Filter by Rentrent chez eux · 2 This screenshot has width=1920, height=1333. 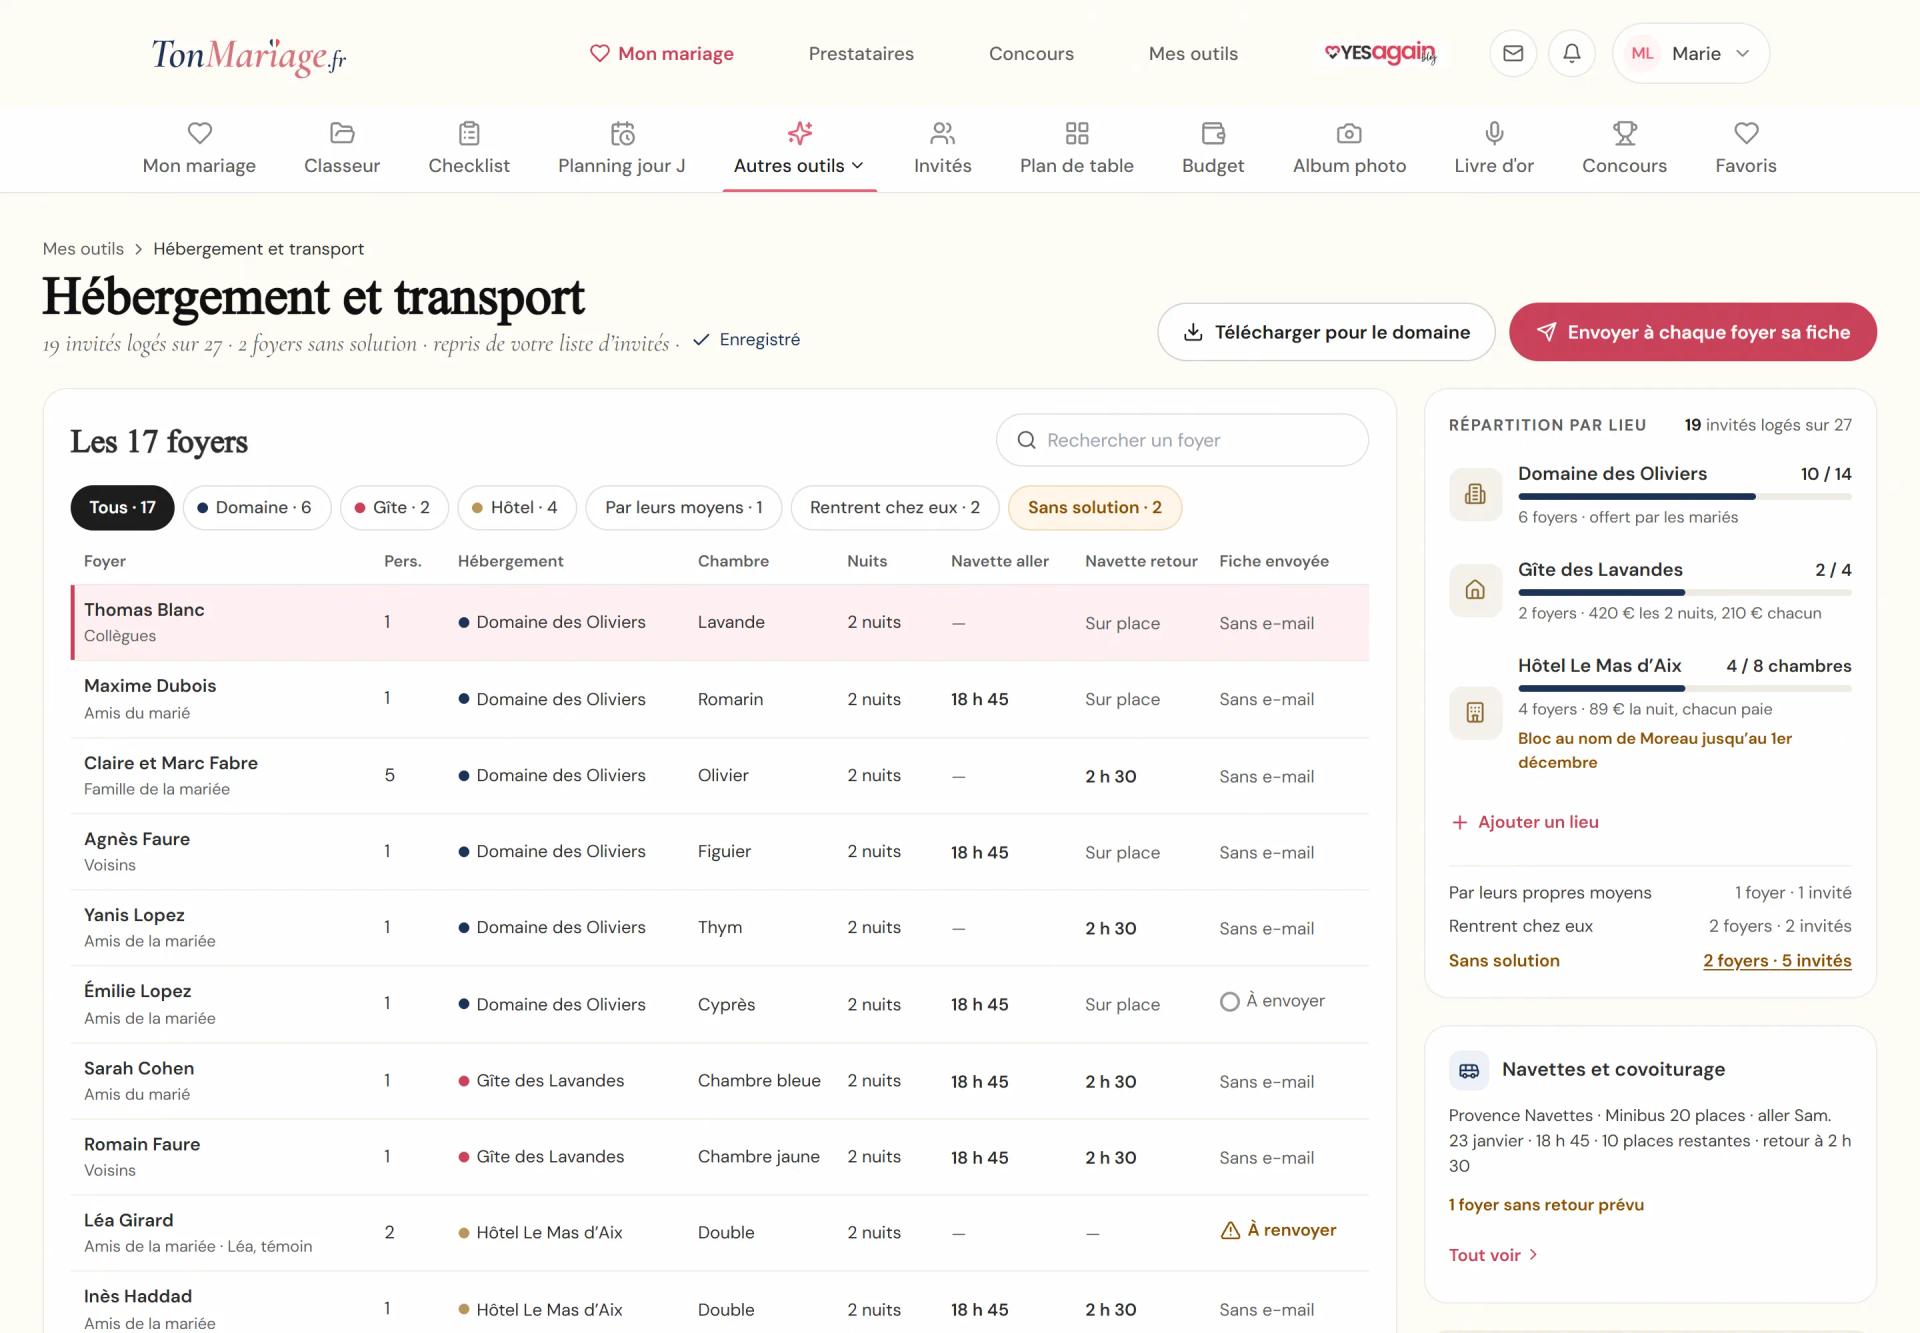pyautogui.click(x=895, y=508)
